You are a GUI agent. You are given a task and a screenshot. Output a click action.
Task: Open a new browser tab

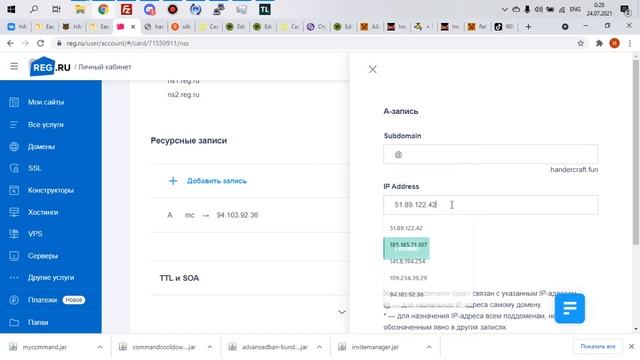tap(528, 27)
